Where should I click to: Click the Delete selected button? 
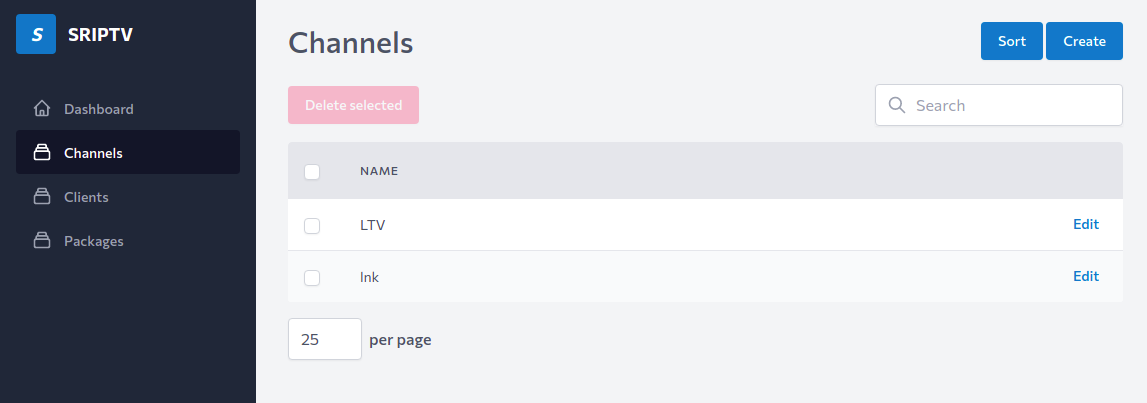point(353,105)
